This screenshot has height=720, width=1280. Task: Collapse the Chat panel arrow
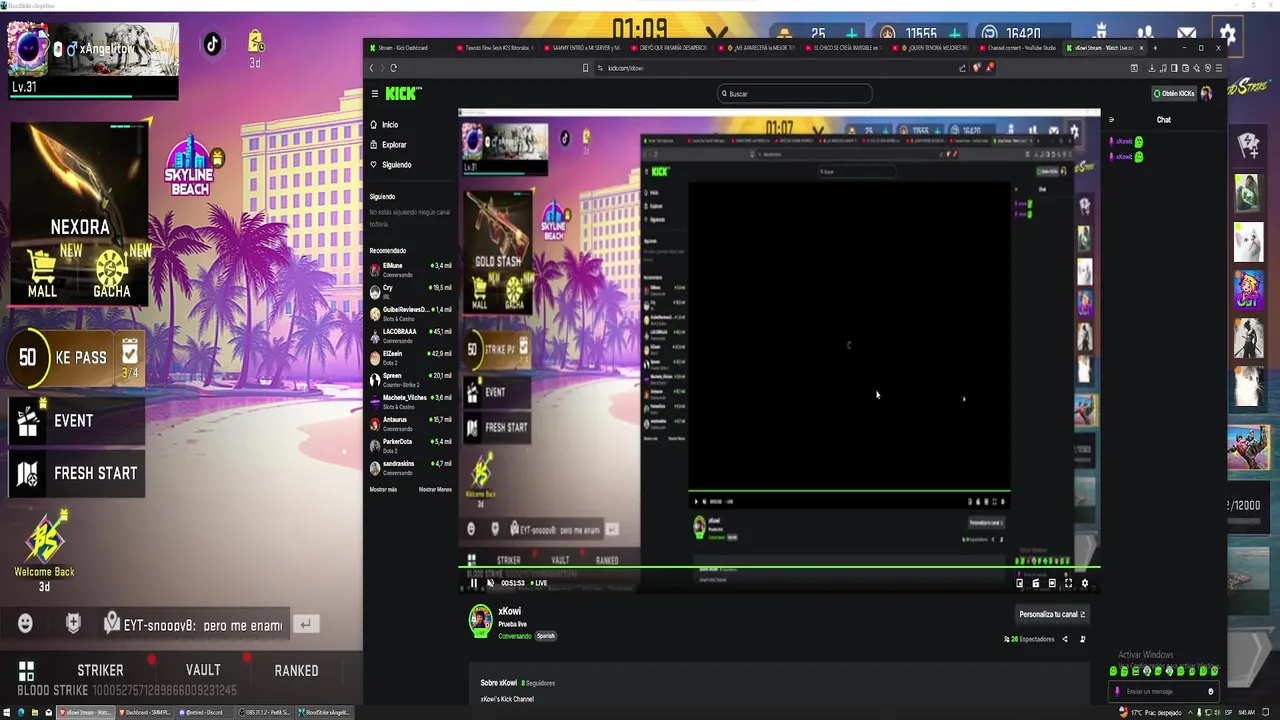click(x=1111, y=120)
